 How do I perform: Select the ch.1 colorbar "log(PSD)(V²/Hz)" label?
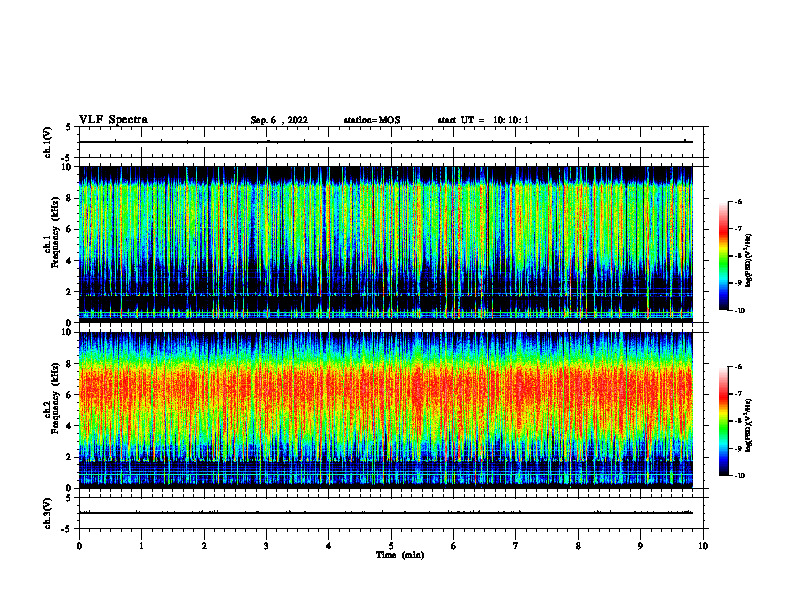click(x=748, y=261)
